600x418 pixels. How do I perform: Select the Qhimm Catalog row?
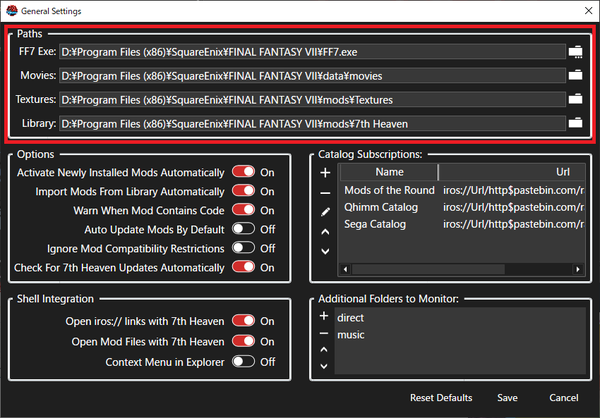point(381,207)
